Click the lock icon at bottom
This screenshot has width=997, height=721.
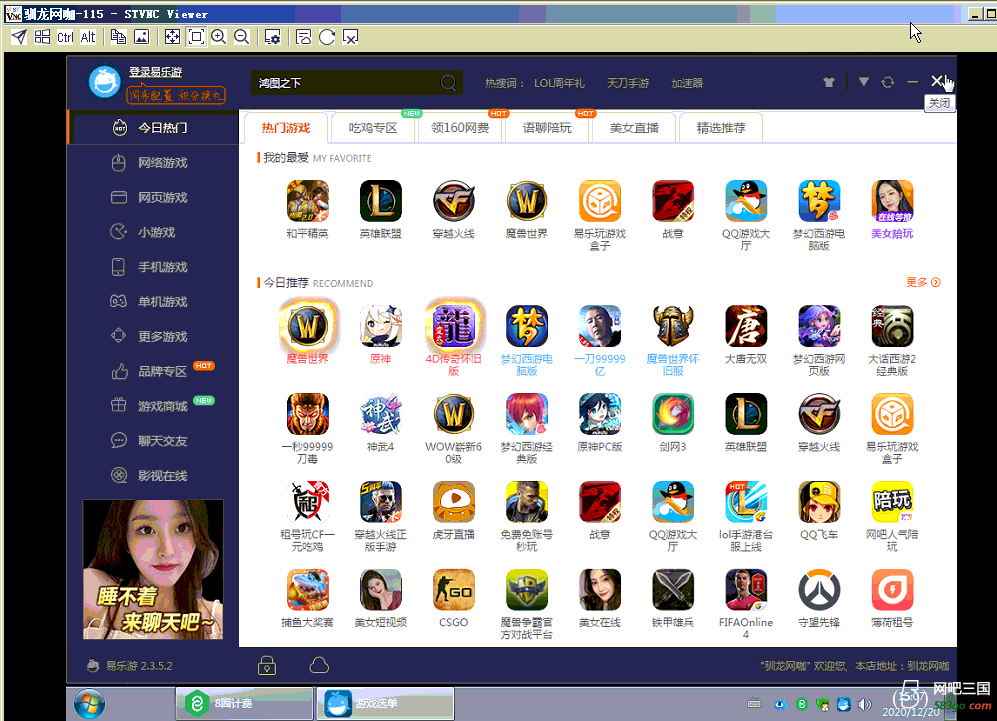pyautogui.click(x=267, y=665)
